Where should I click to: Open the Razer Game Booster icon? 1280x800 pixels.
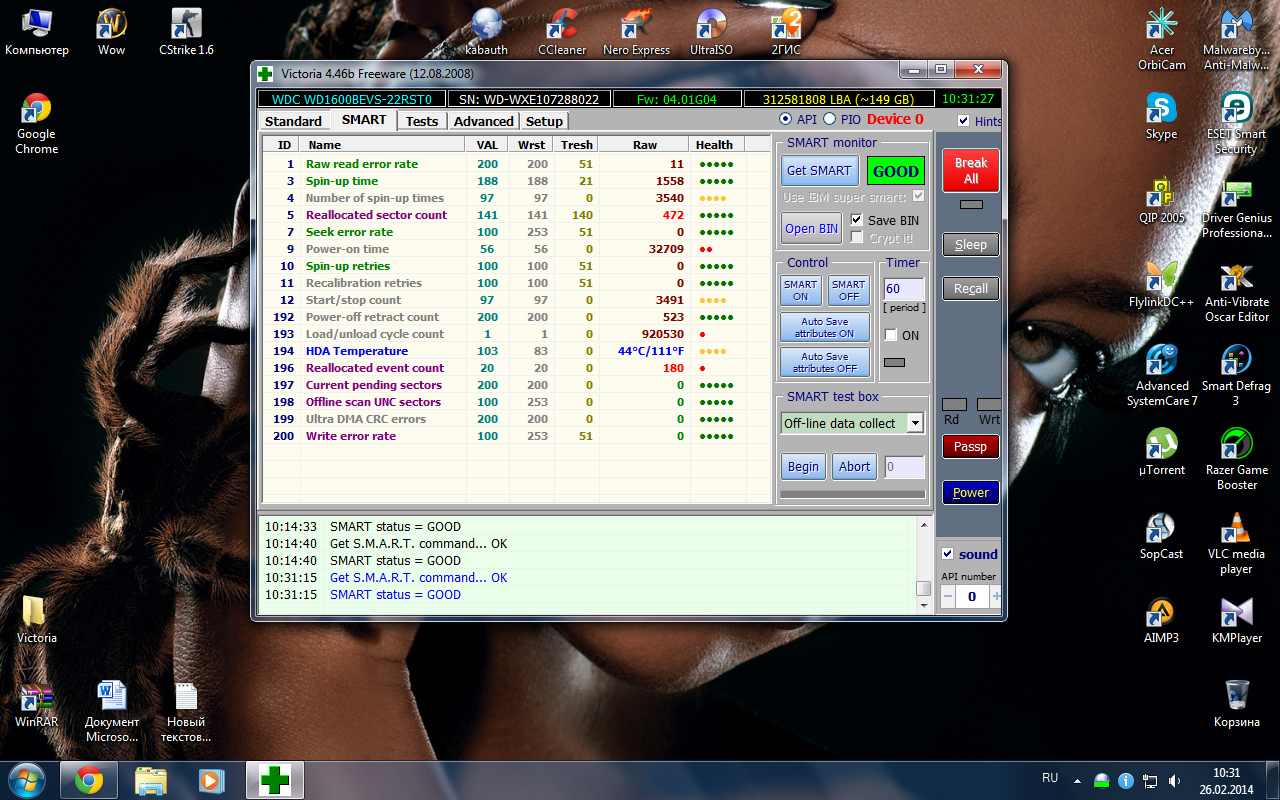click(x=1236, y=460)
